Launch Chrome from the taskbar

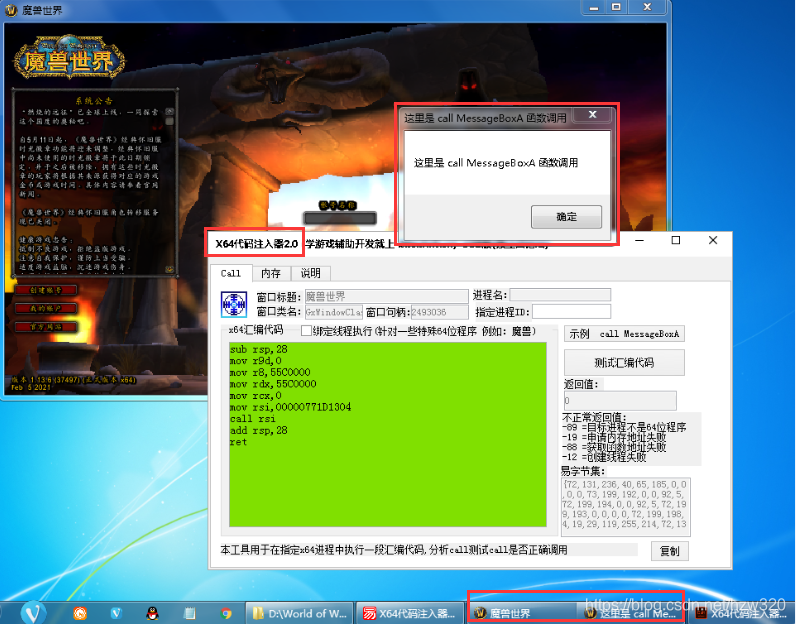(226, 613)
